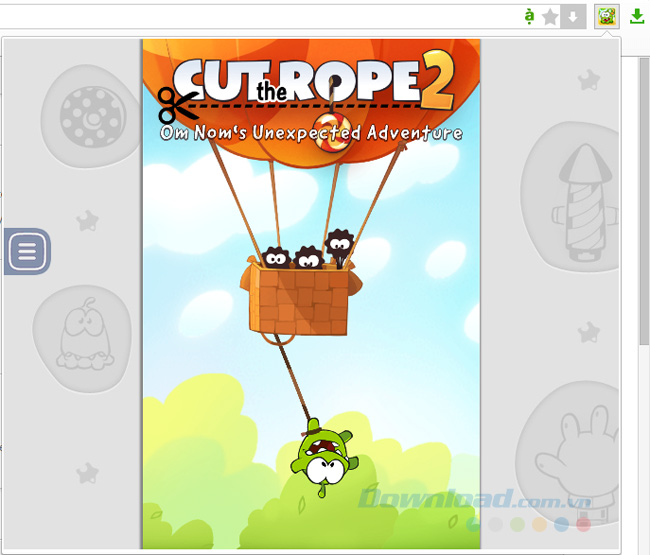Screen dimensions: 650x555
Task: Bookmark the page with the star icon
Action: (550, 17)
